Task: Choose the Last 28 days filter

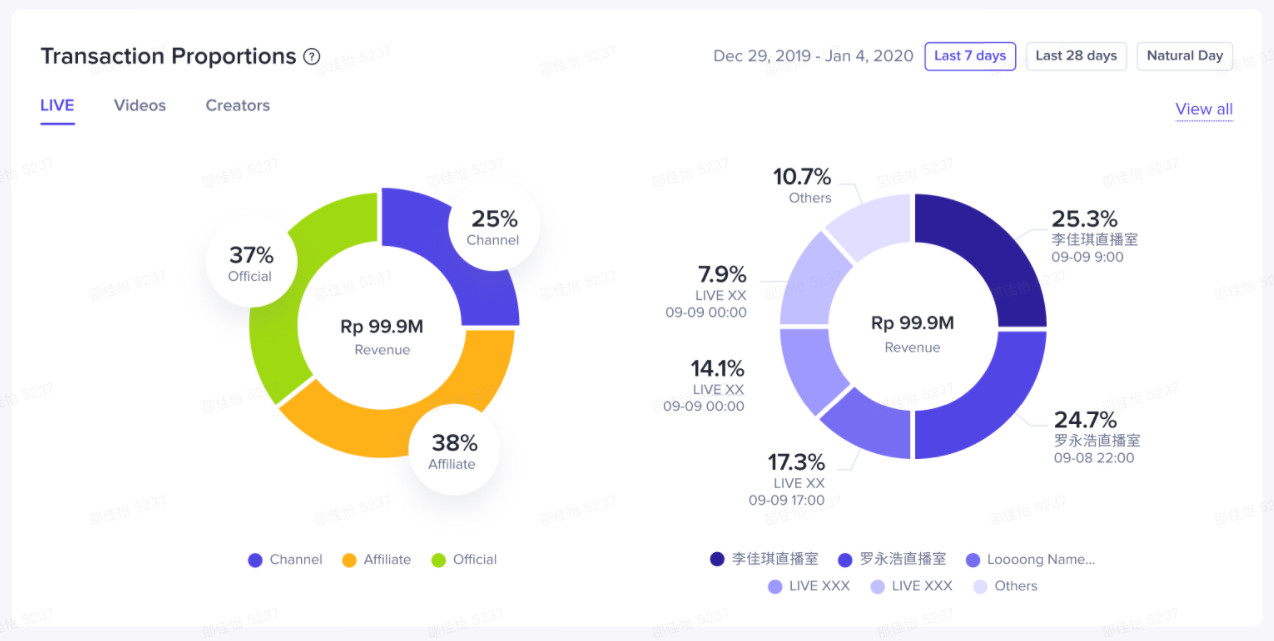Action: coord(1076,56)
